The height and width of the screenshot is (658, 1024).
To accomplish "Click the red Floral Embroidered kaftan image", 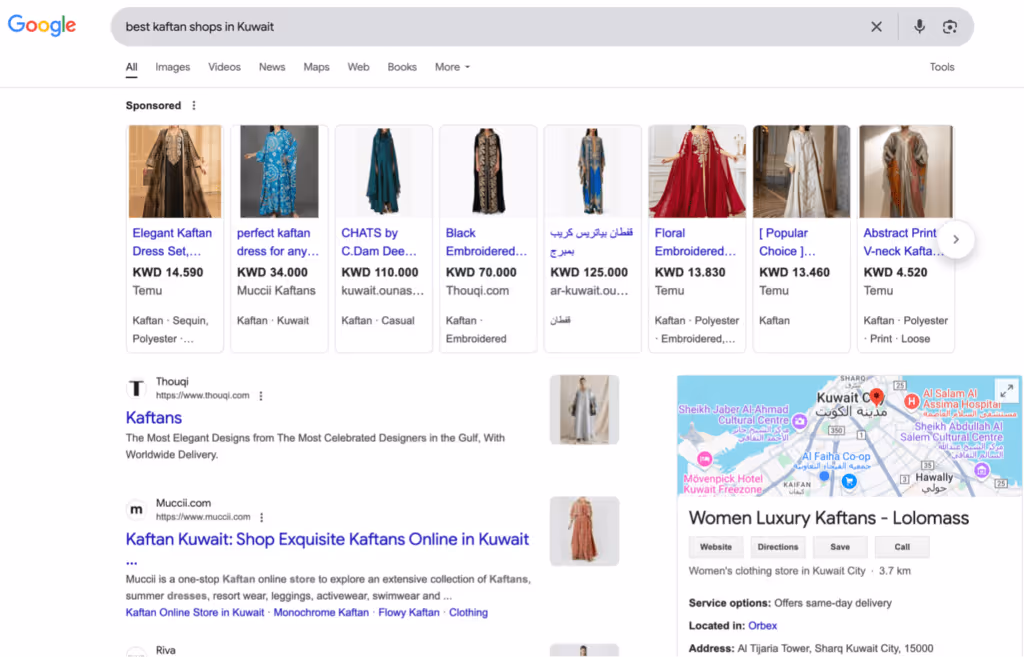I will click(x=697, y=172).
